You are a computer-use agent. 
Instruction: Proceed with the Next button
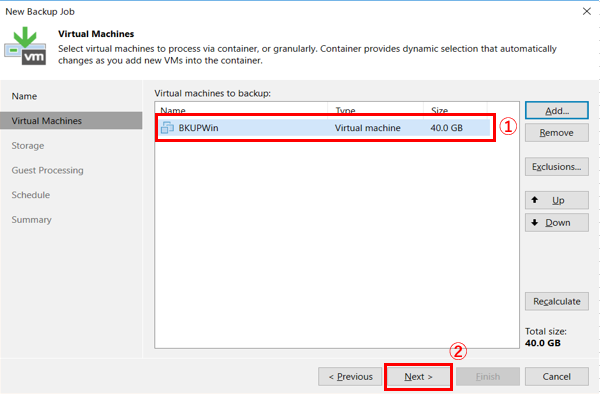pyautogui.click(x=418, y=377)
